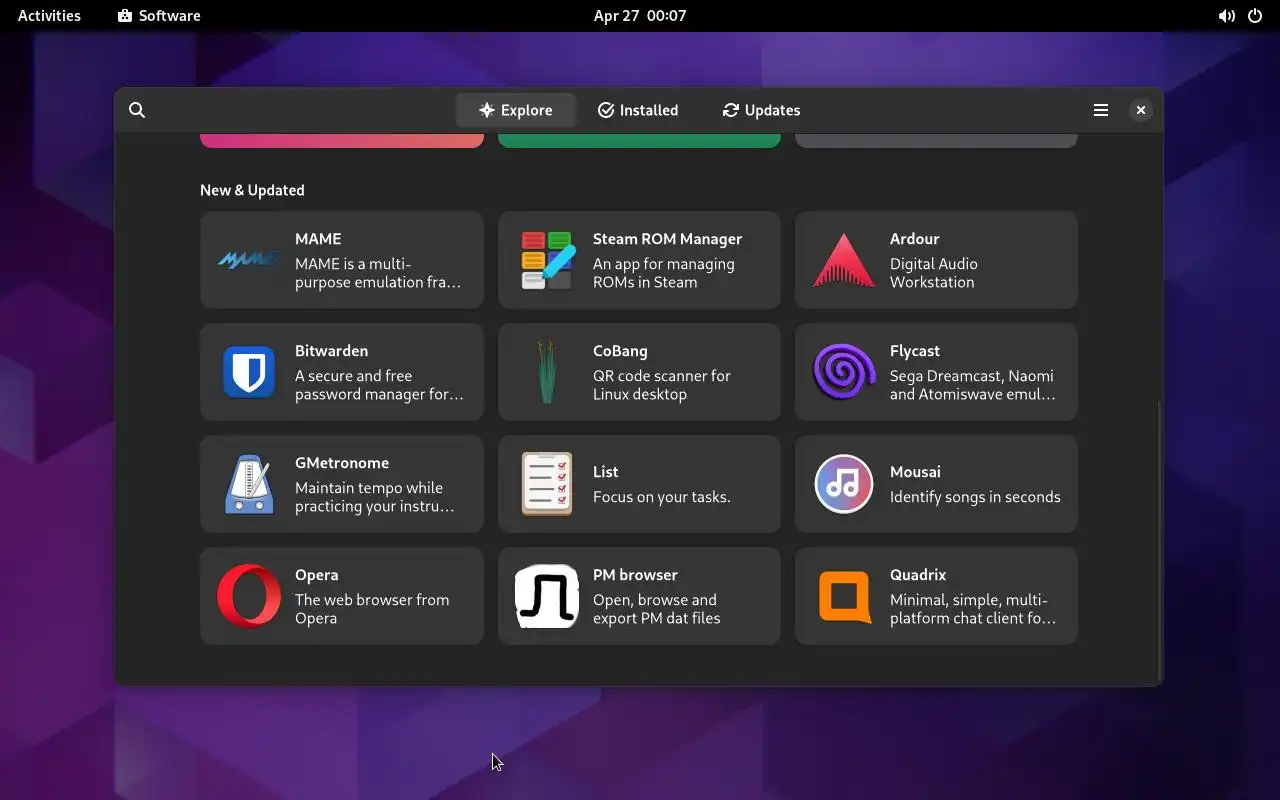Click the Ardour red triangle icon
This screenshot has width=1280, height=800.
(x=844, y=260)
